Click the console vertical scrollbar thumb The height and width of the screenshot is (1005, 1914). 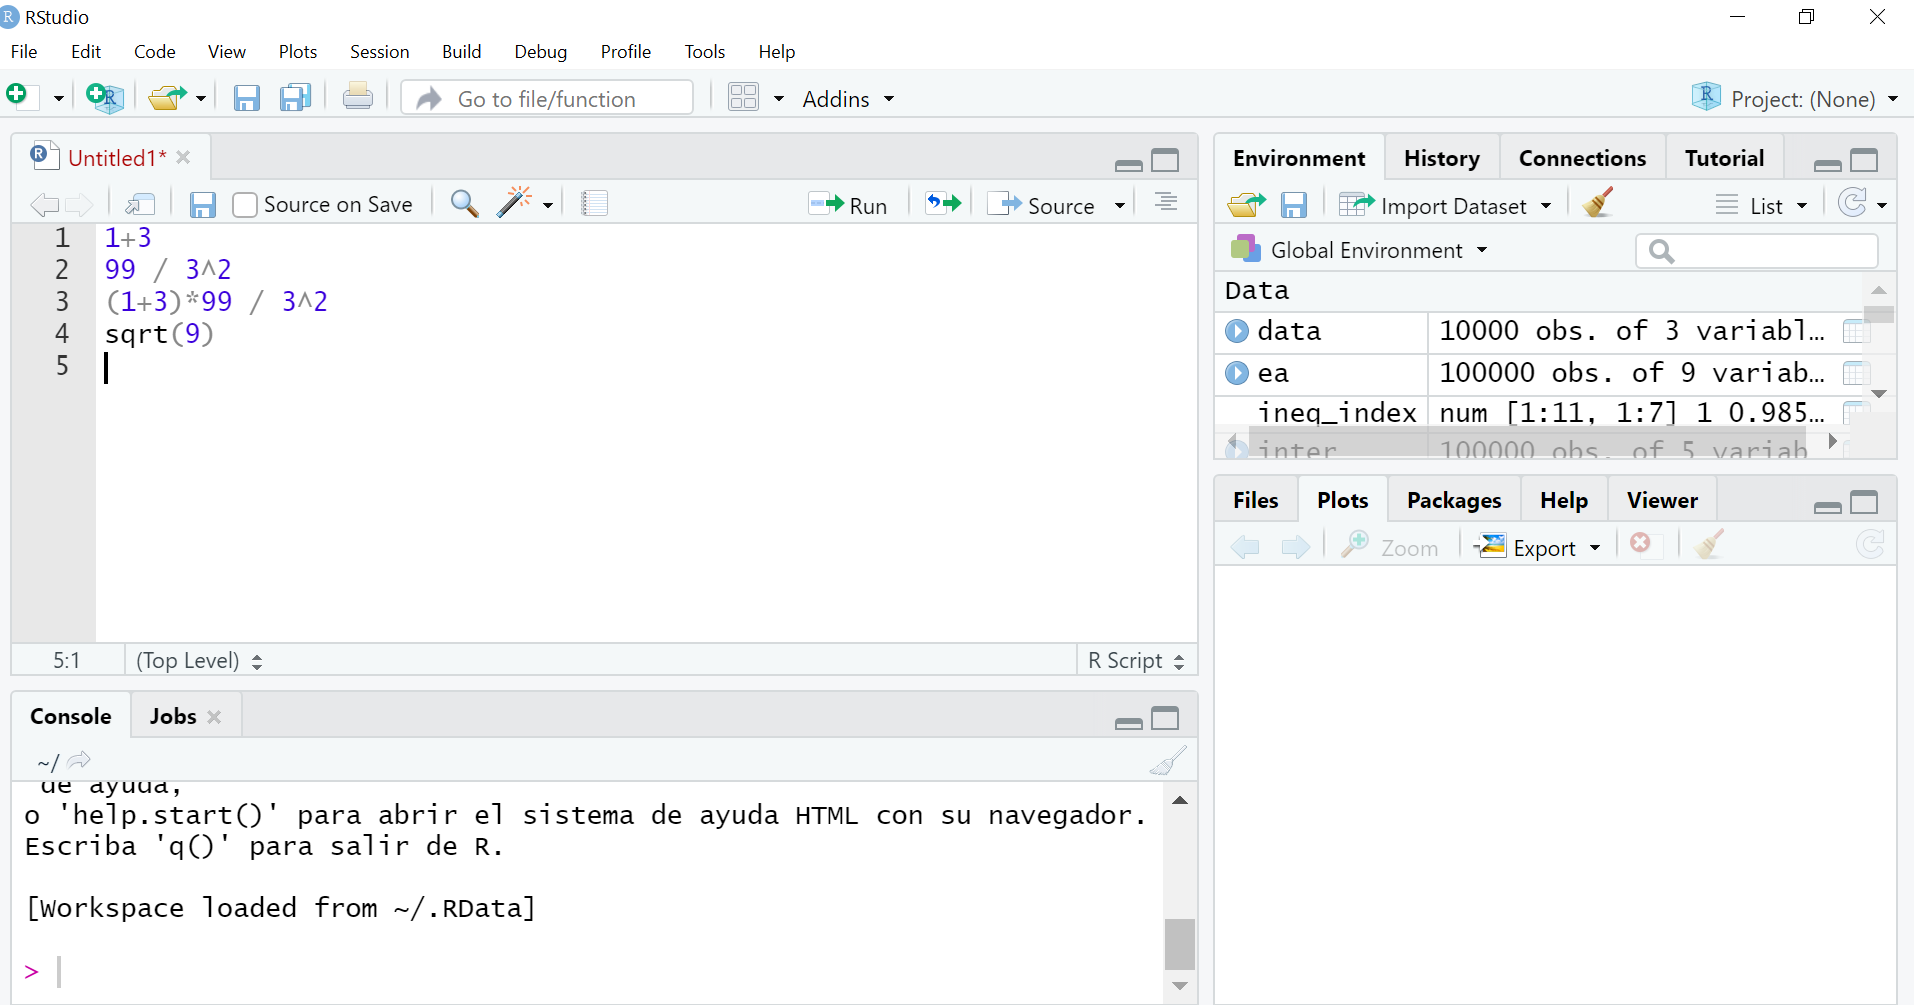[x=1179, y=943]
